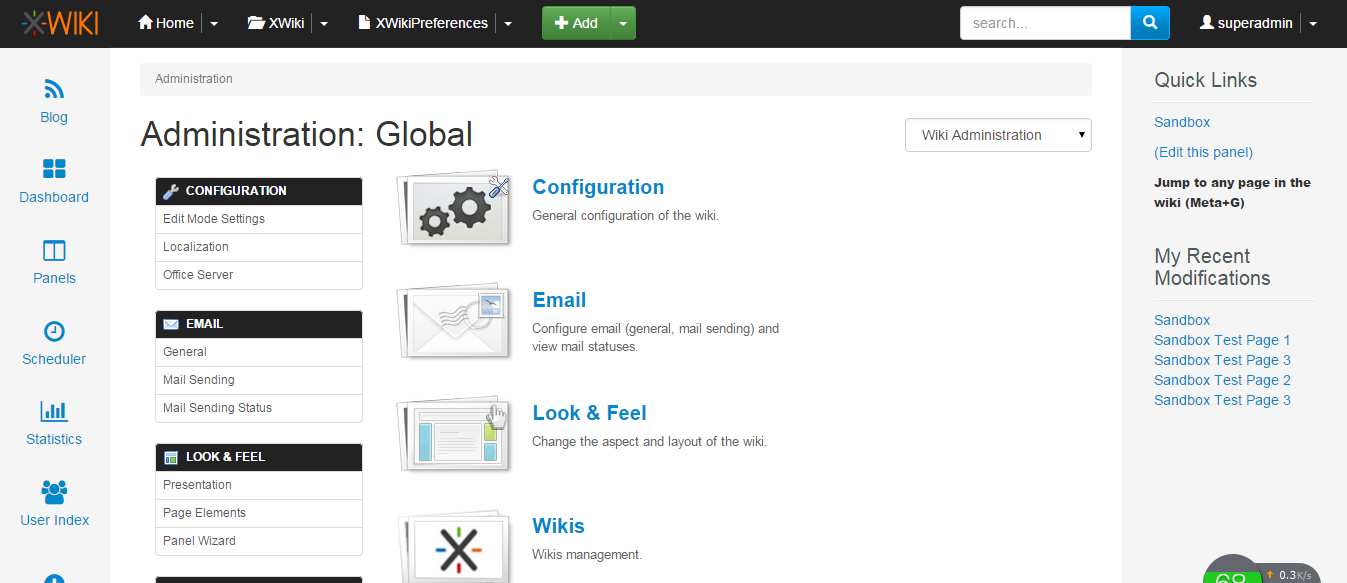Open Sandbox Test Page 1
The image size is (1347, 583).
1222,340
